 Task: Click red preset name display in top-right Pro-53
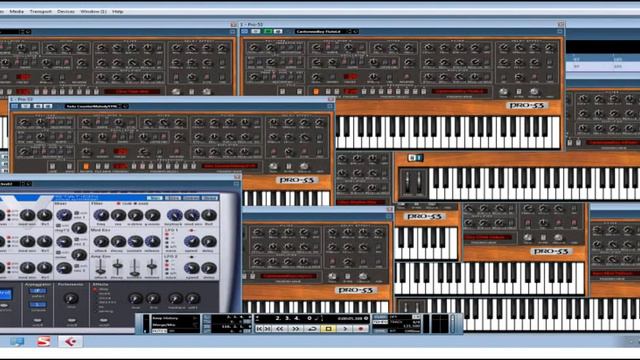tap(459, 91)
